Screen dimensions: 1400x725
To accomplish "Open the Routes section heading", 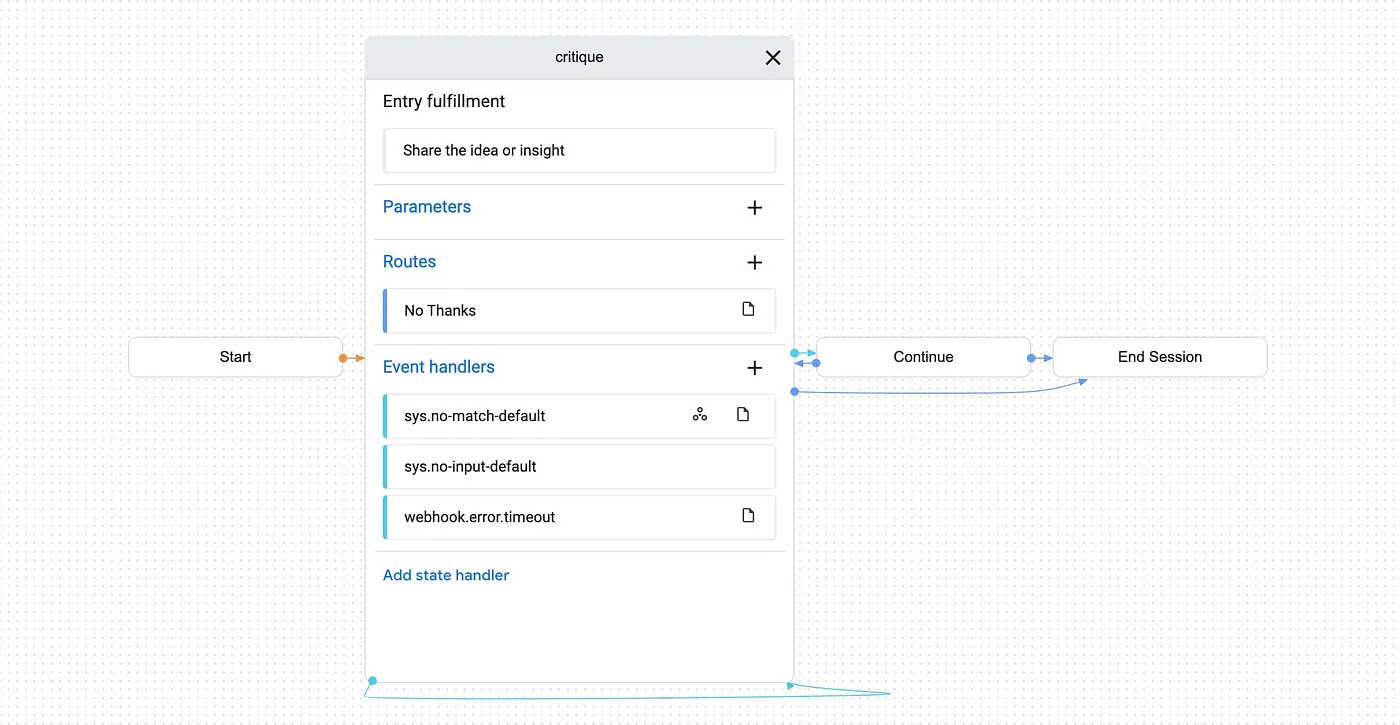I will [409, 262].
